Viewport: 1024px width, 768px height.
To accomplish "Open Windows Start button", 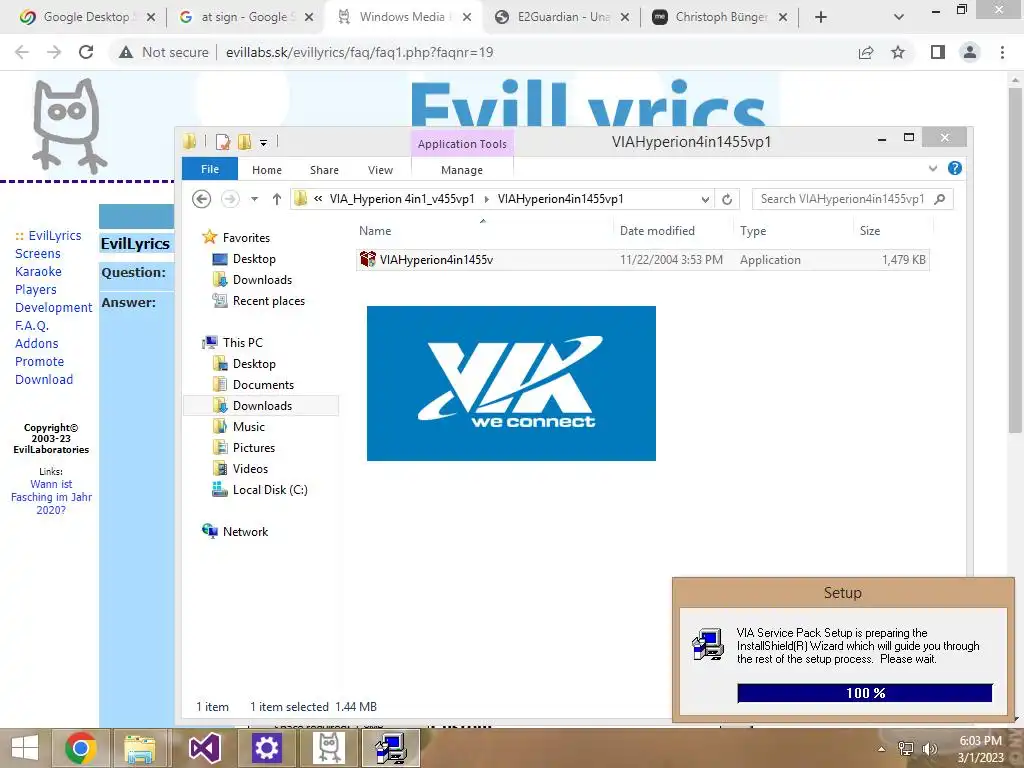I will 25,748.
